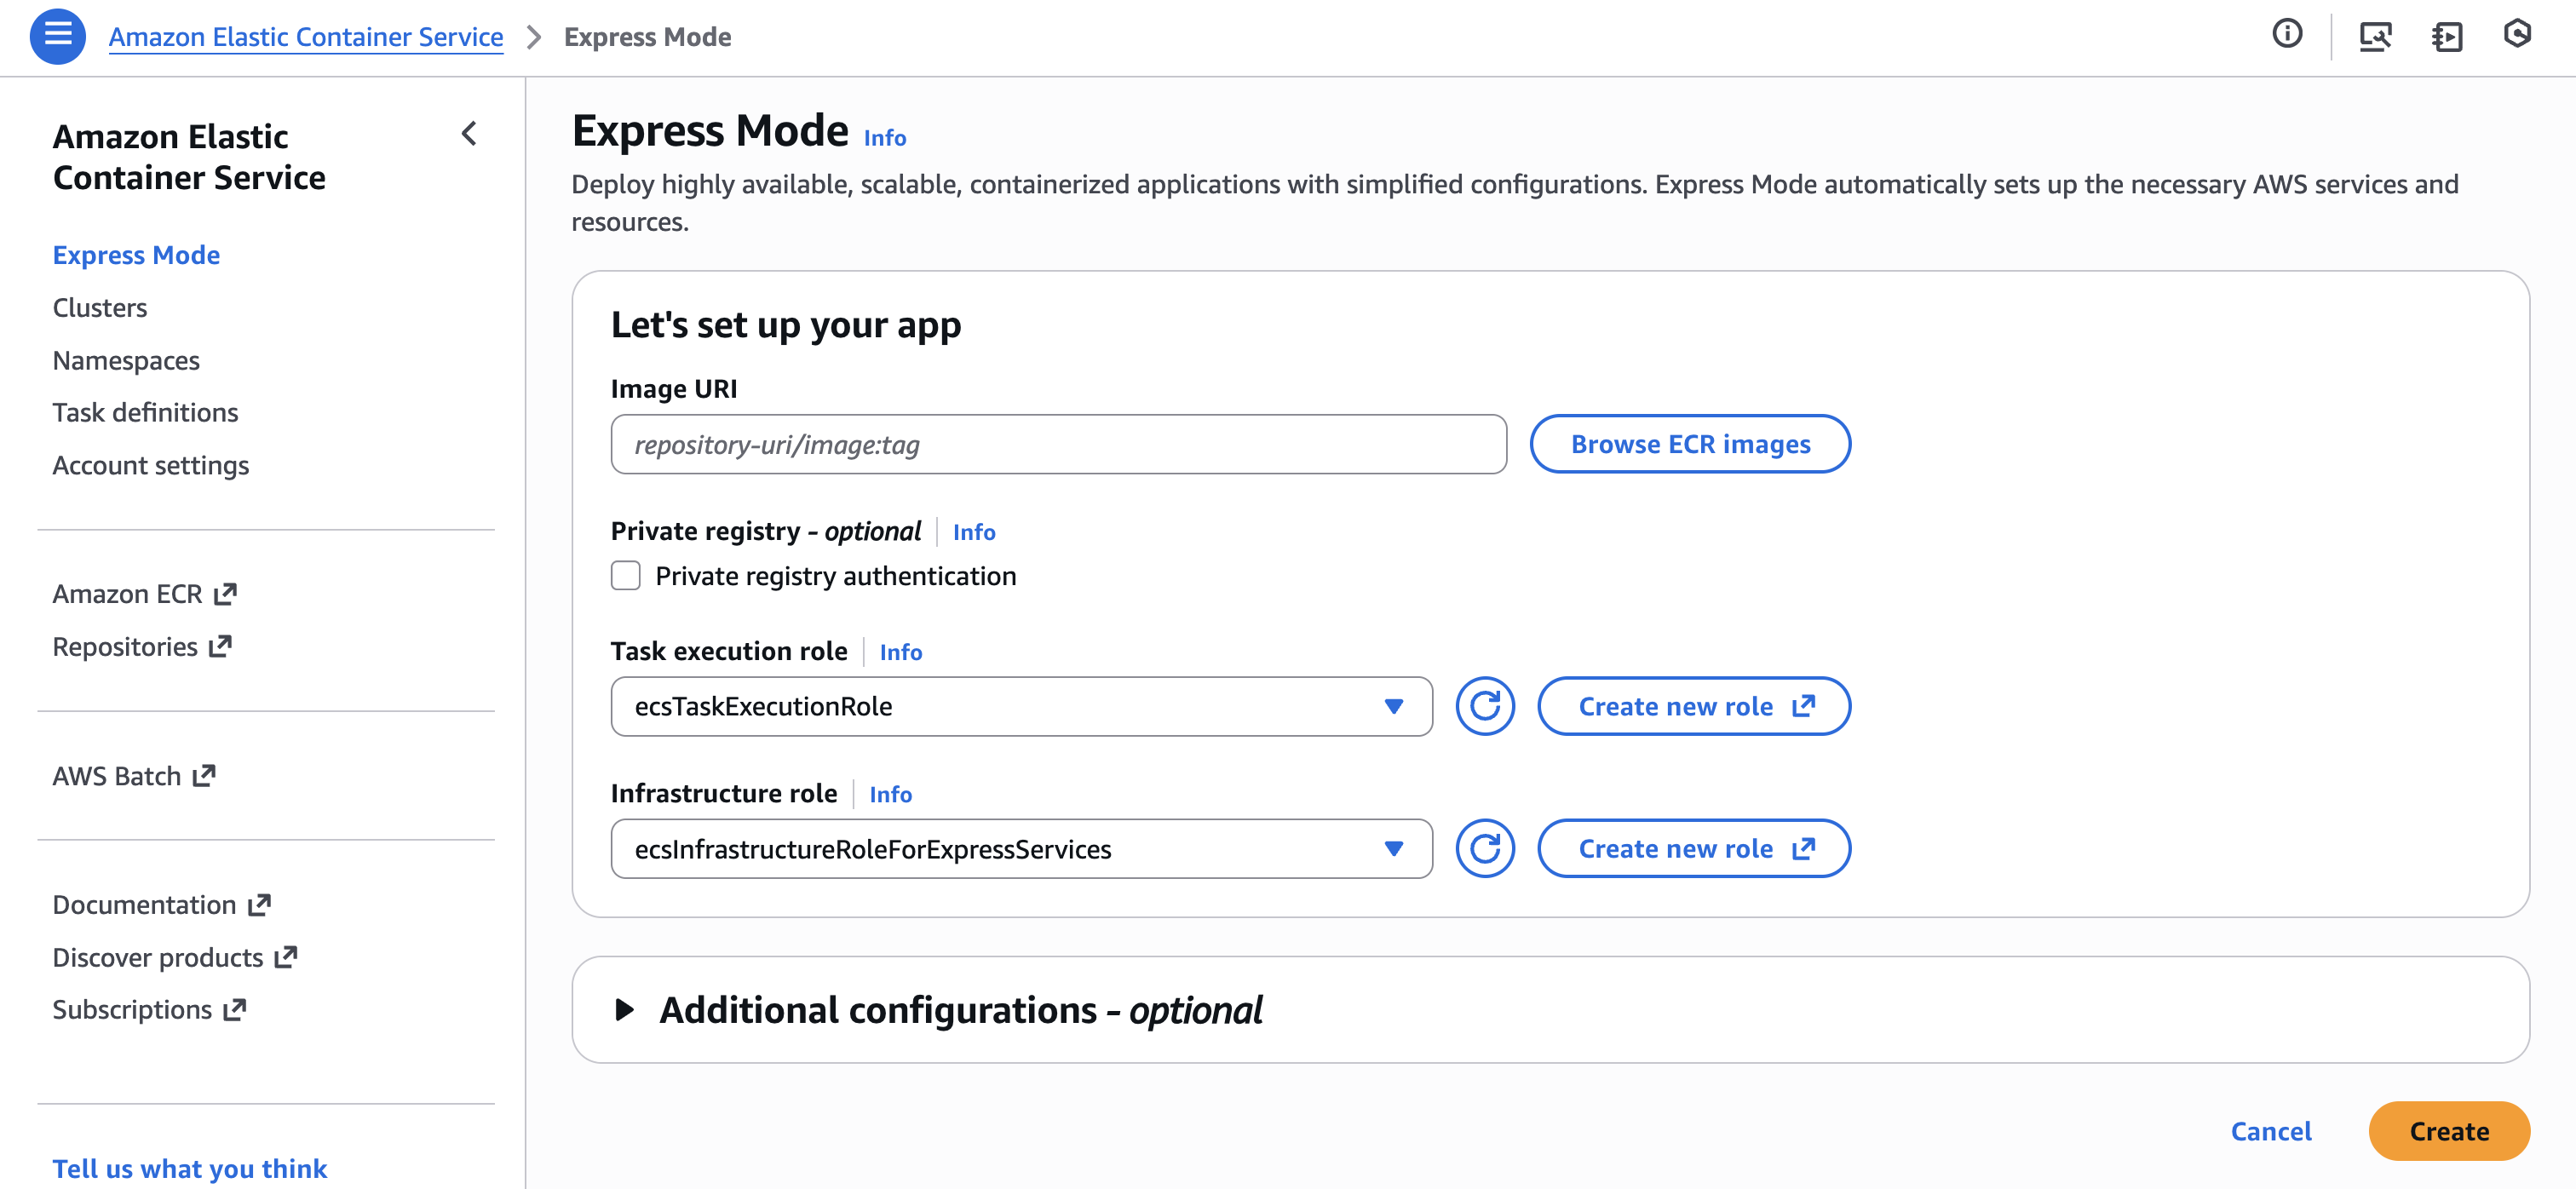Open the CloudShell terminal icon
The height and width of the screenshot is (1189, 2576).
tap(2446, 36)
